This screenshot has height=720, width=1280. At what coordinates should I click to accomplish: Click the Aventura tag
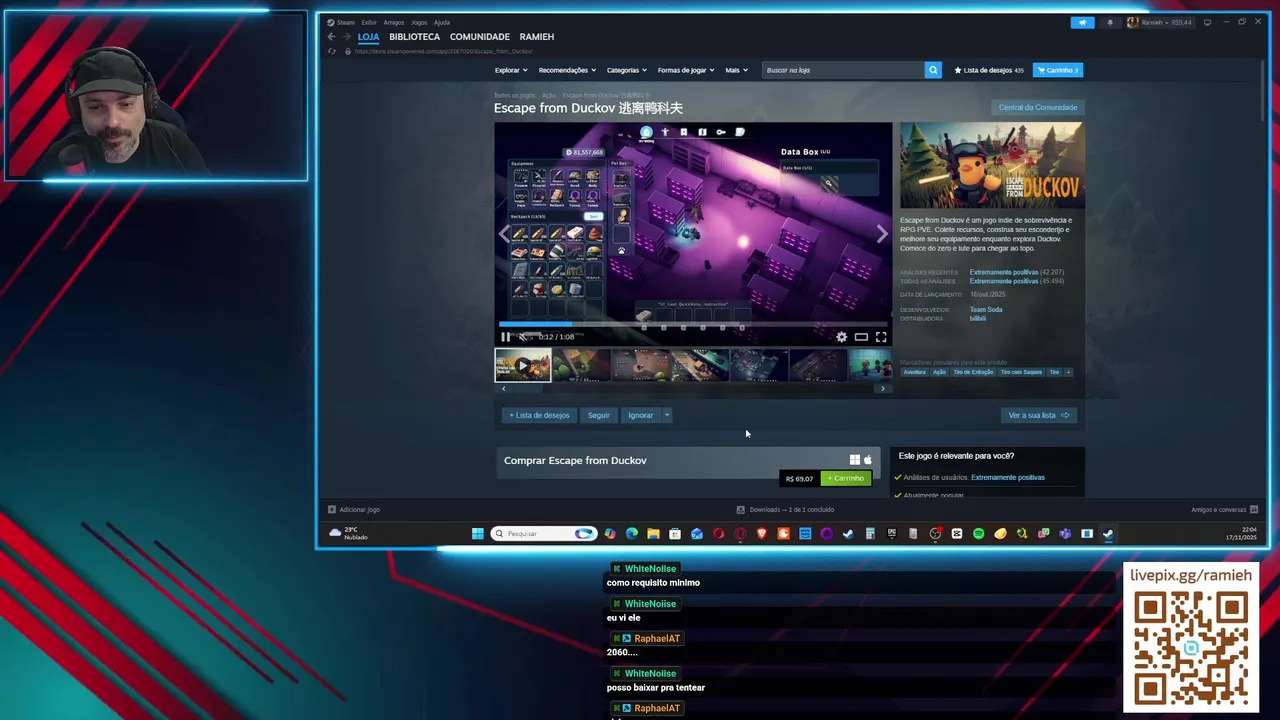coord(915,372)
